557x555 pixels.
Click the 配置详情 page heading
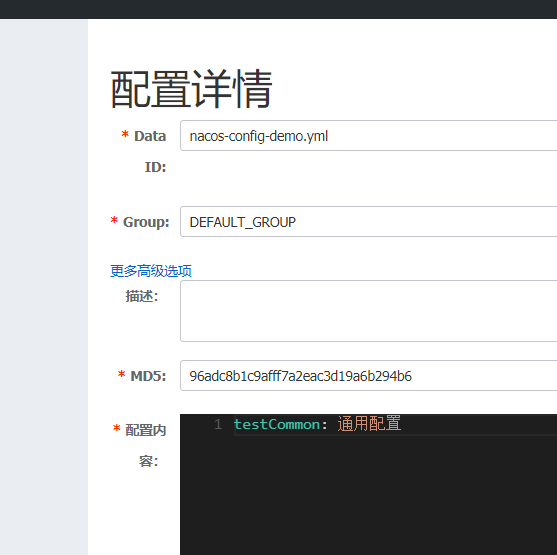[191, 89]
